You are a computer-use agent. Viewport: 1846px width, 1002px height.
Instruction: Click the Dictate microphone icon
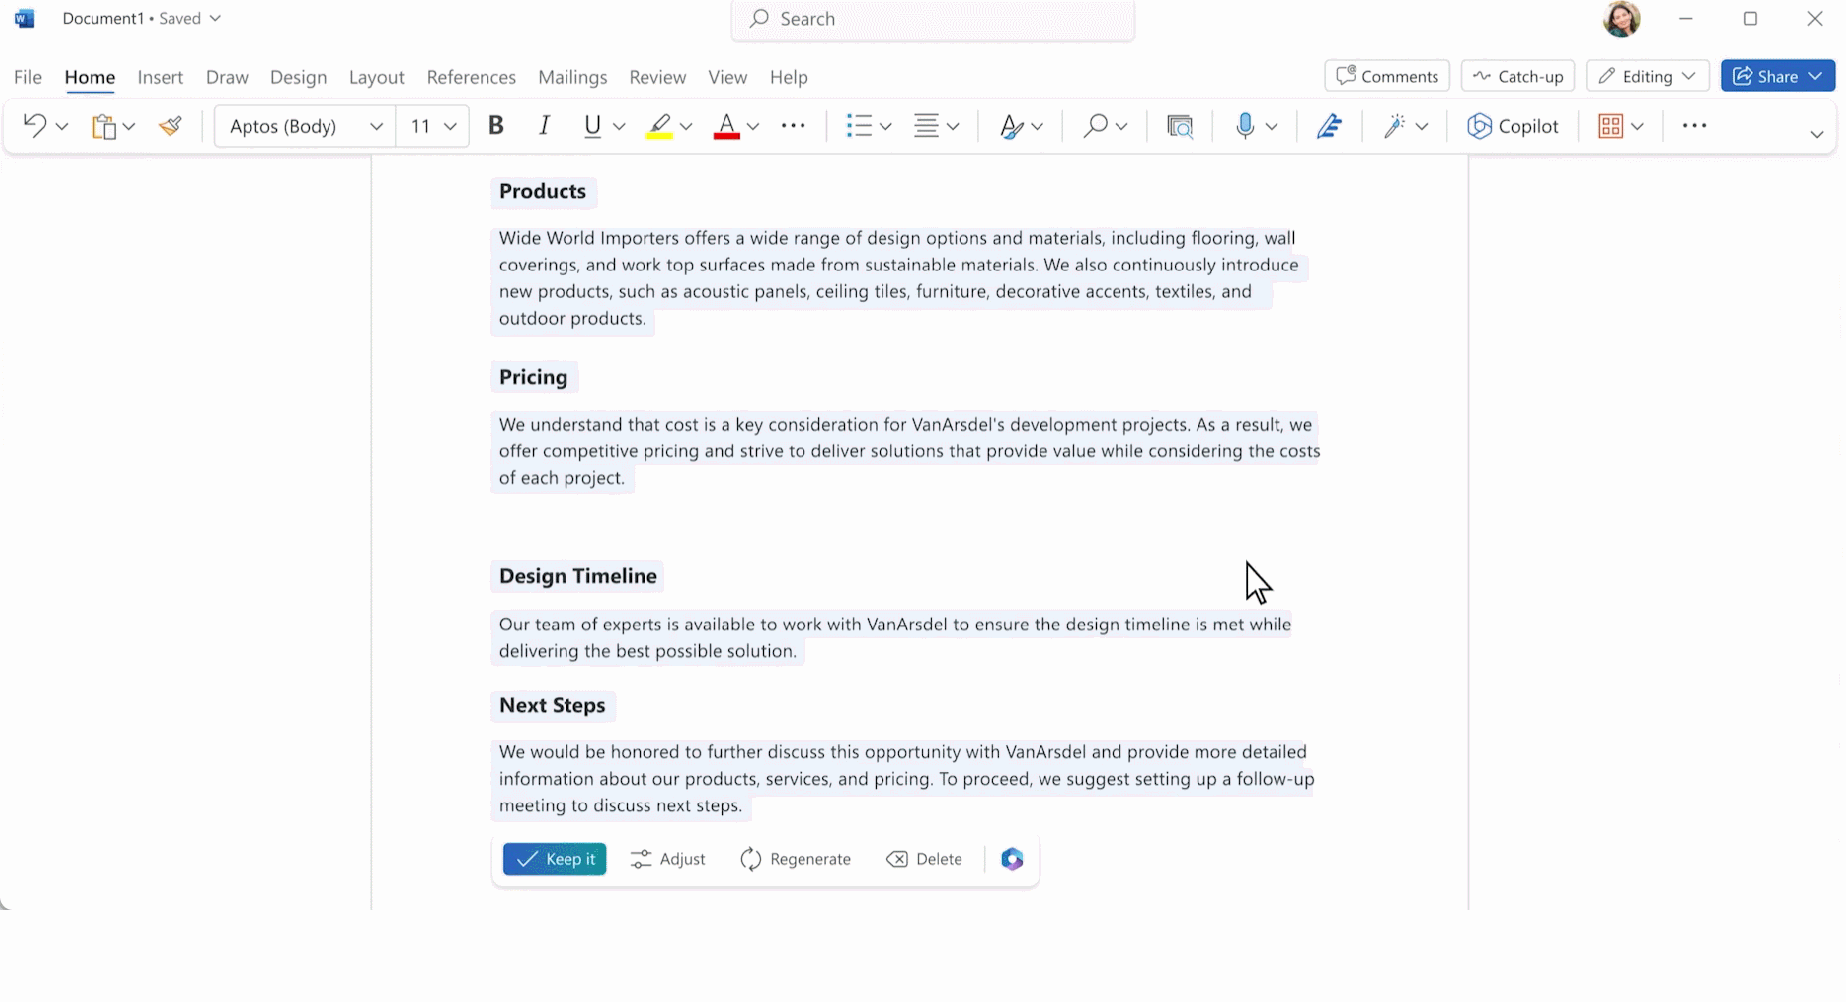click(x=1245, y=126)
